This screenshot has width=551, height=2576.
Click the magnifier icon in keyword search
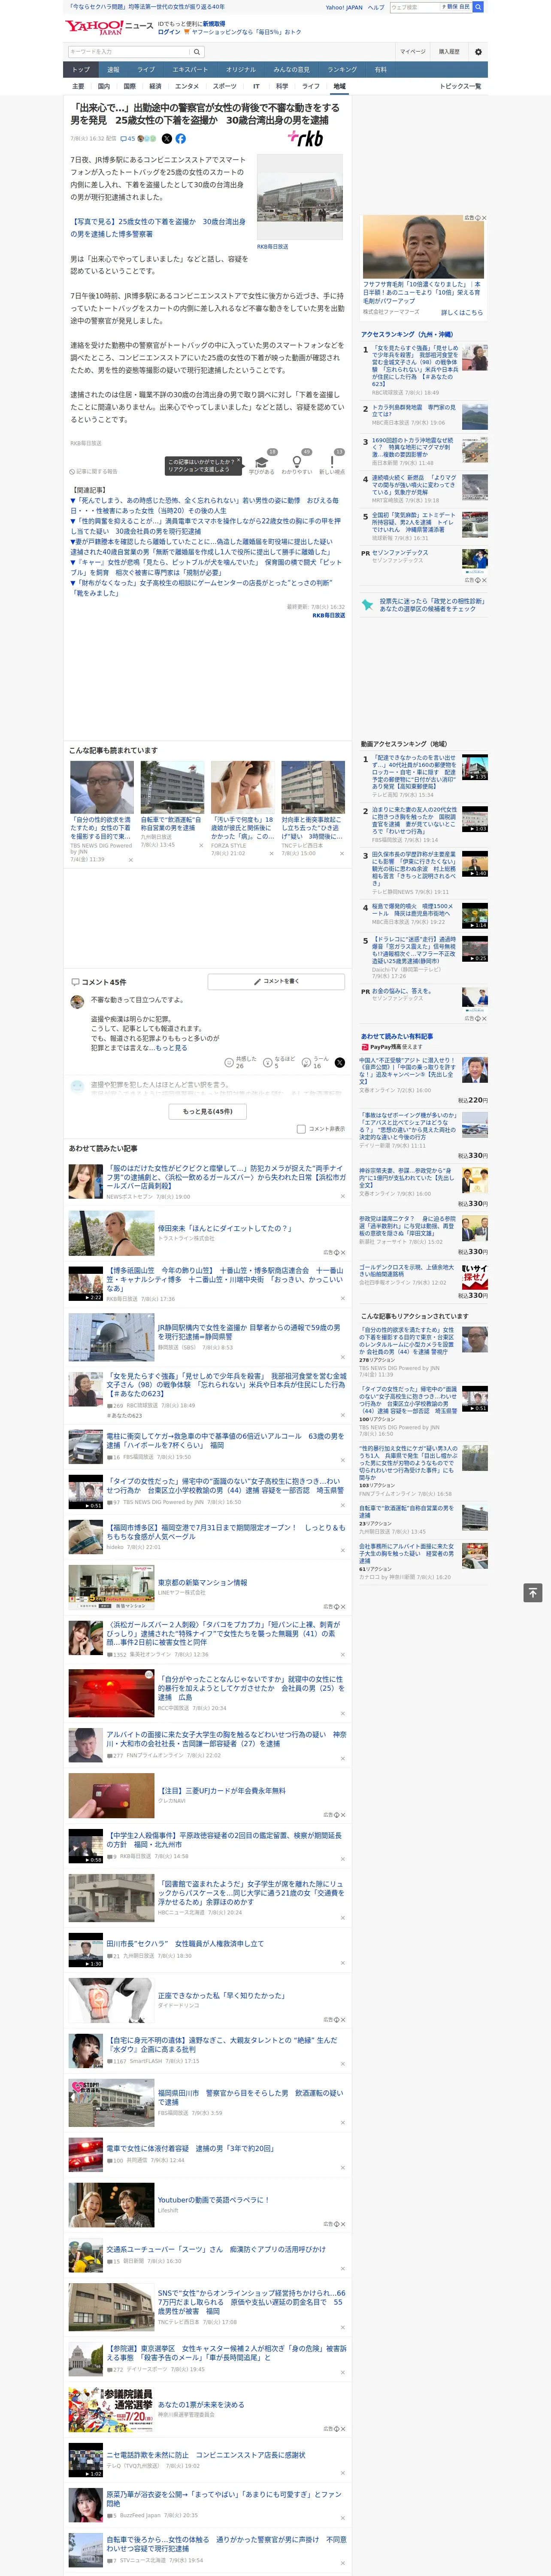[x=197, y=52]
